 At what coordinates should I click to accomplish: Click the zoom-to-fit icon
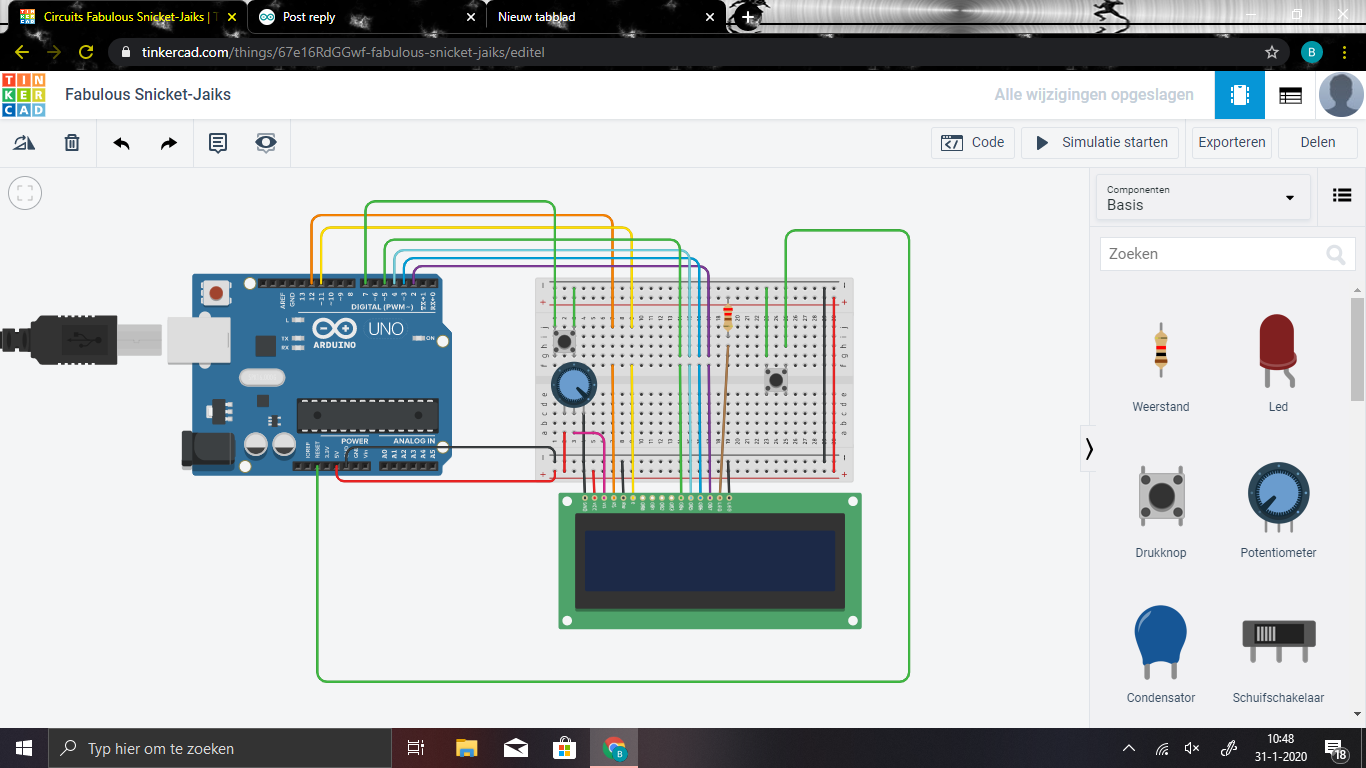coord(24,193)
